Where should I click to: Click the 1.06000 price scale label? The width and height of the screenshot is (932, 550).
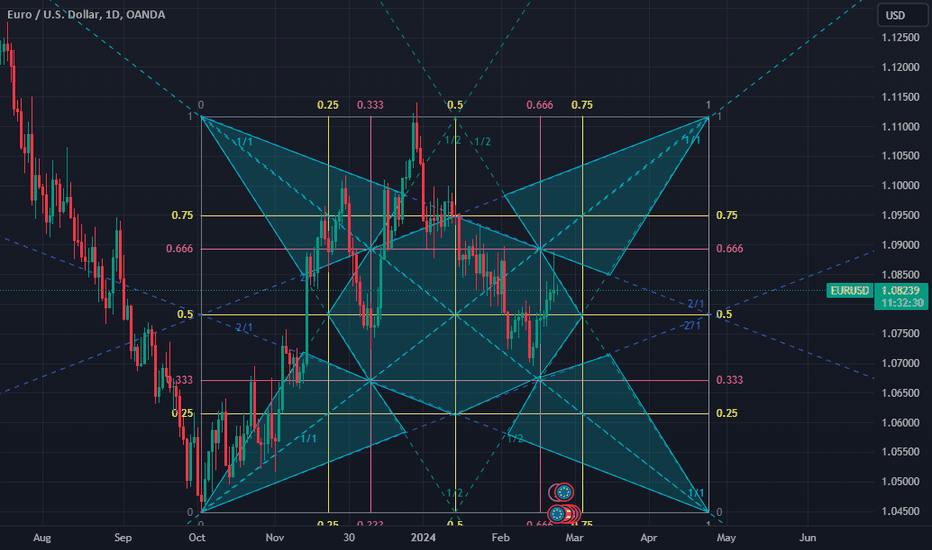pyautogui.click(x=900, y=423)
